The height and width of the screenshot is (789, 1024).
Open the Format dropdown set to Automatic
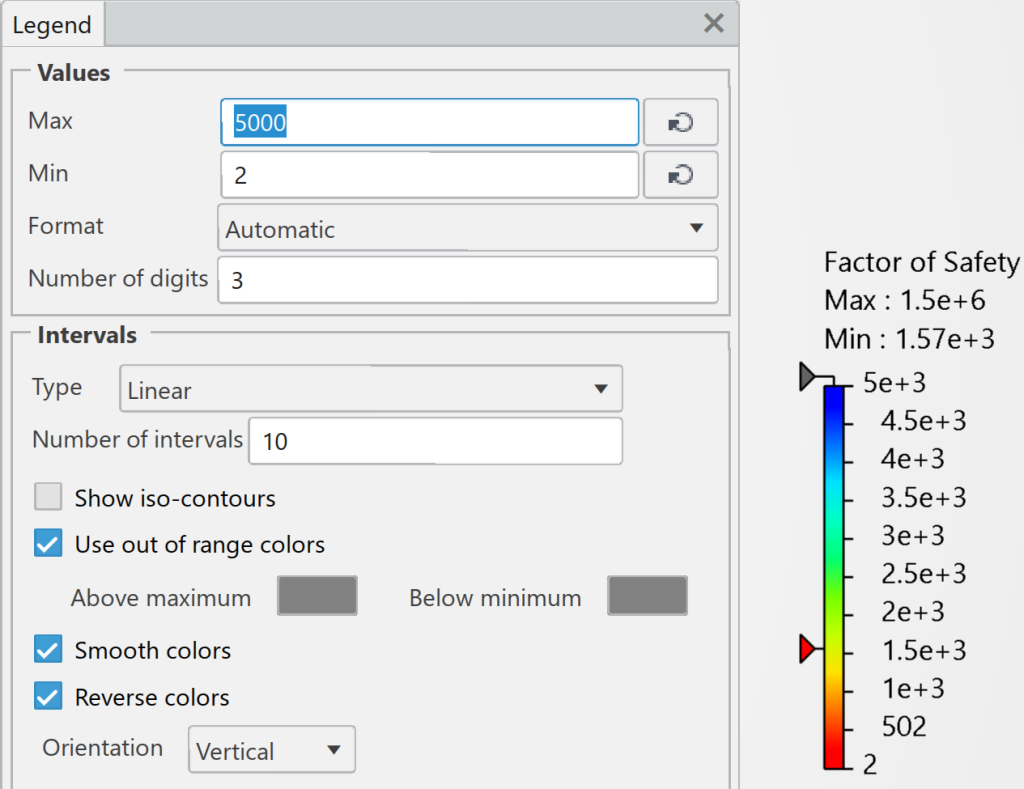pos(468,228)
